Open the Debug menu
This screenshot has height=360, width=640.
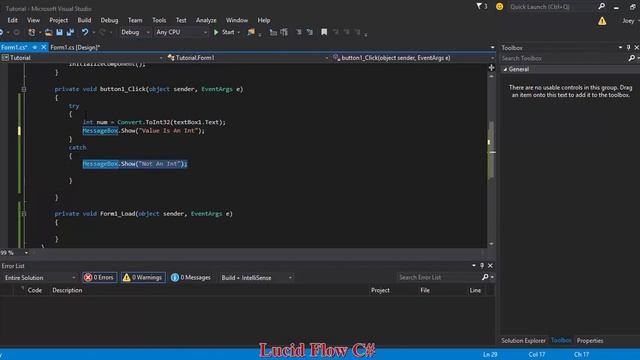(109, 20)
